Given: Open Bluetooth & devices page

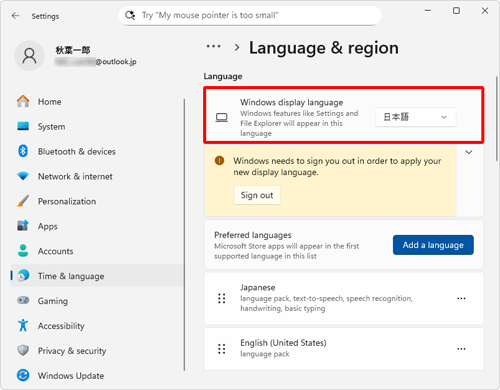Looking at the screenshot, I should (97, 151).
